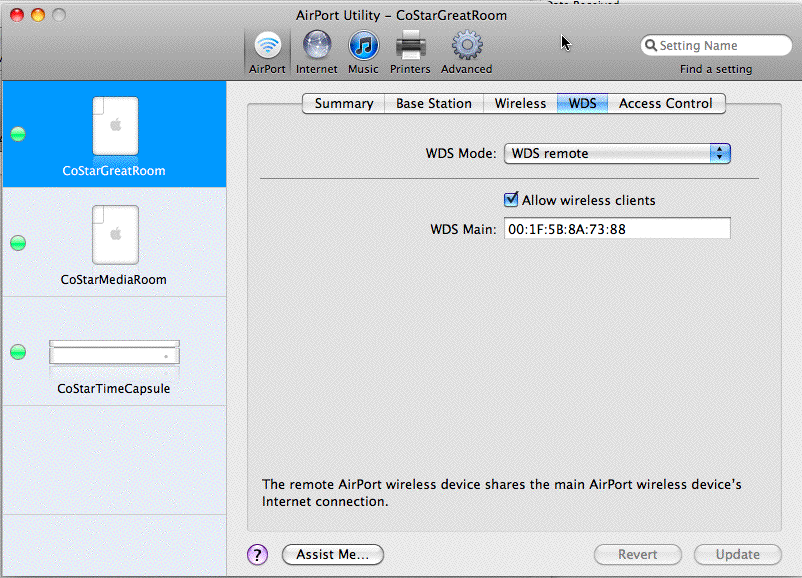Click the CoStarGreatRoom label in sidebar
The image size is (802, 578).
pos(114,171)
